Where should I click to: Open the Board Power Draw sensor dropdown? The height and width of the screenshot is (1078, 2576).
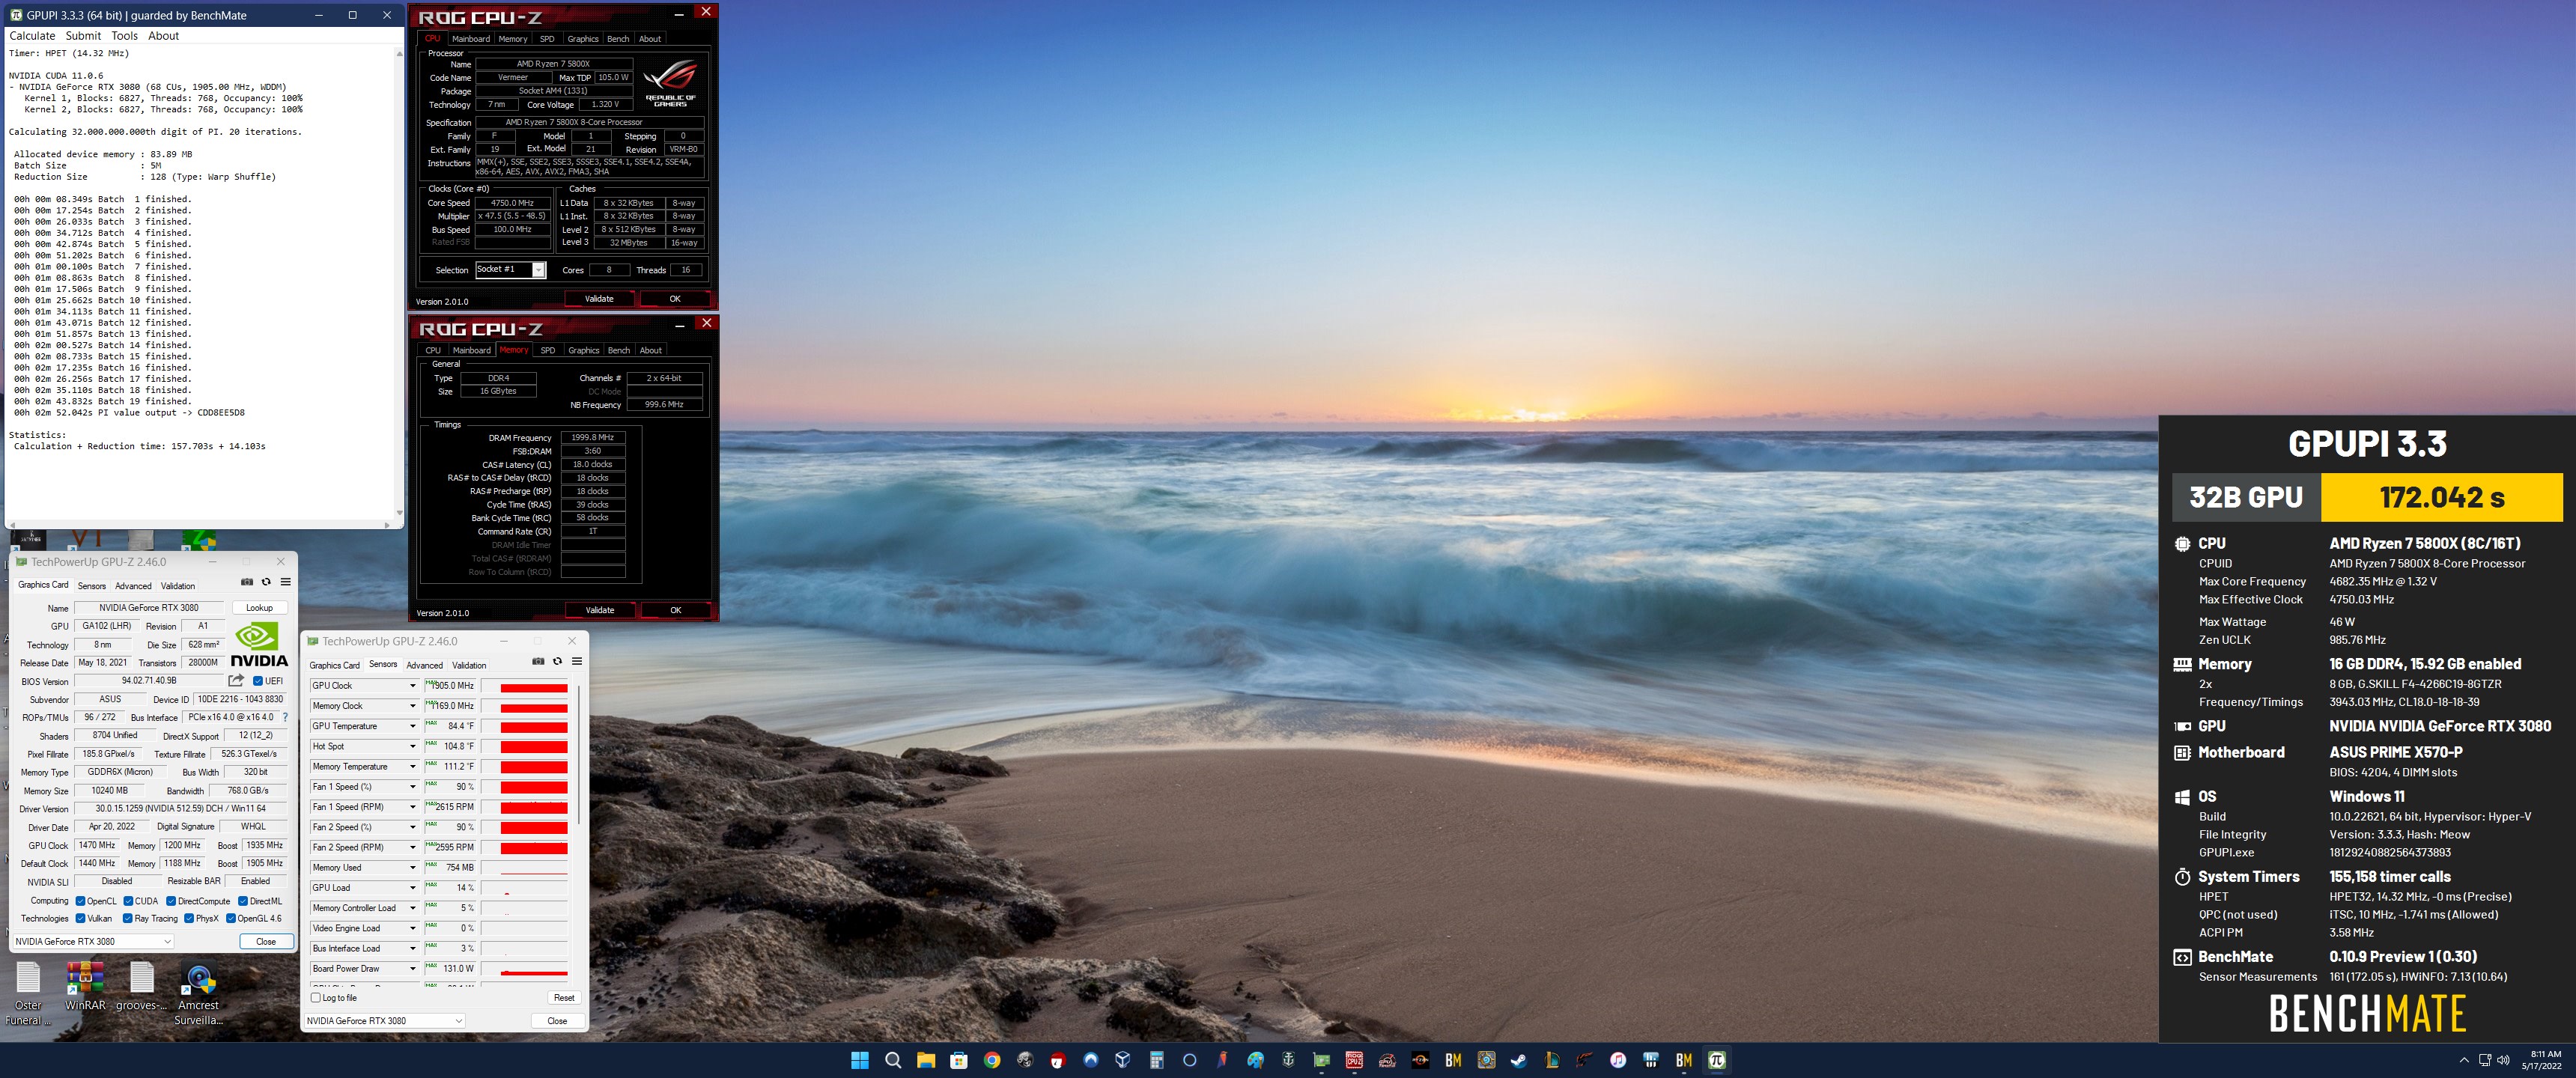[412, 968]
